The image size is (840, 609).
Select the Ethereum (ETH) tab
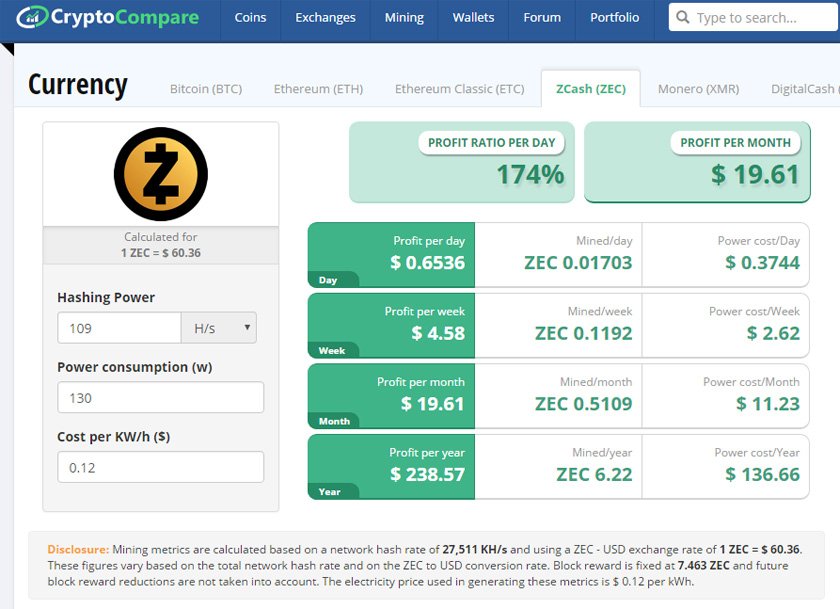(318, 89)
